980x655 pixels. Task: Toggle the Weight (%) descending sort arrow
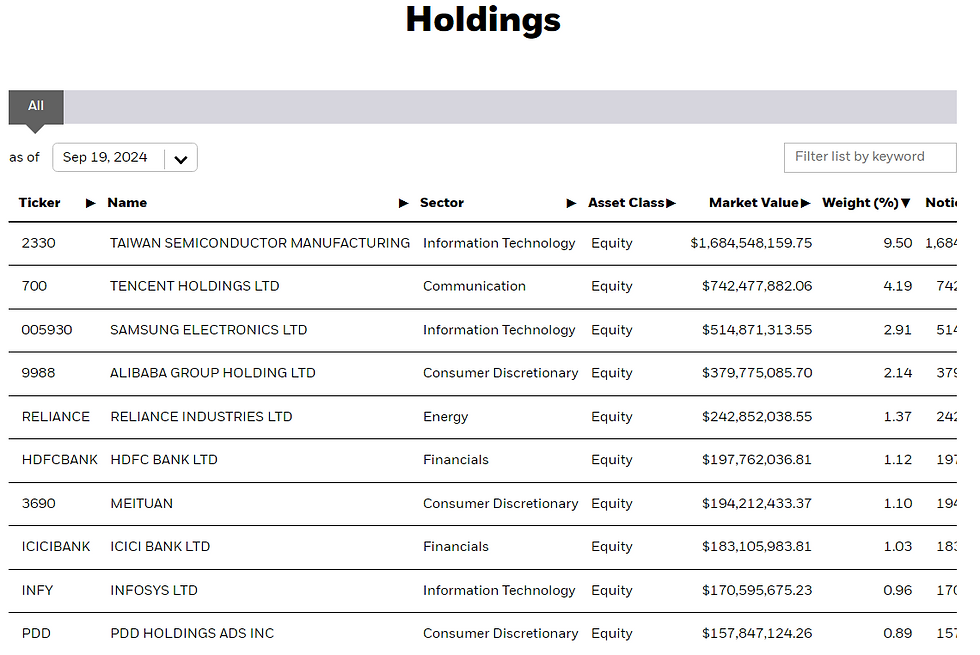pos(906,203)
